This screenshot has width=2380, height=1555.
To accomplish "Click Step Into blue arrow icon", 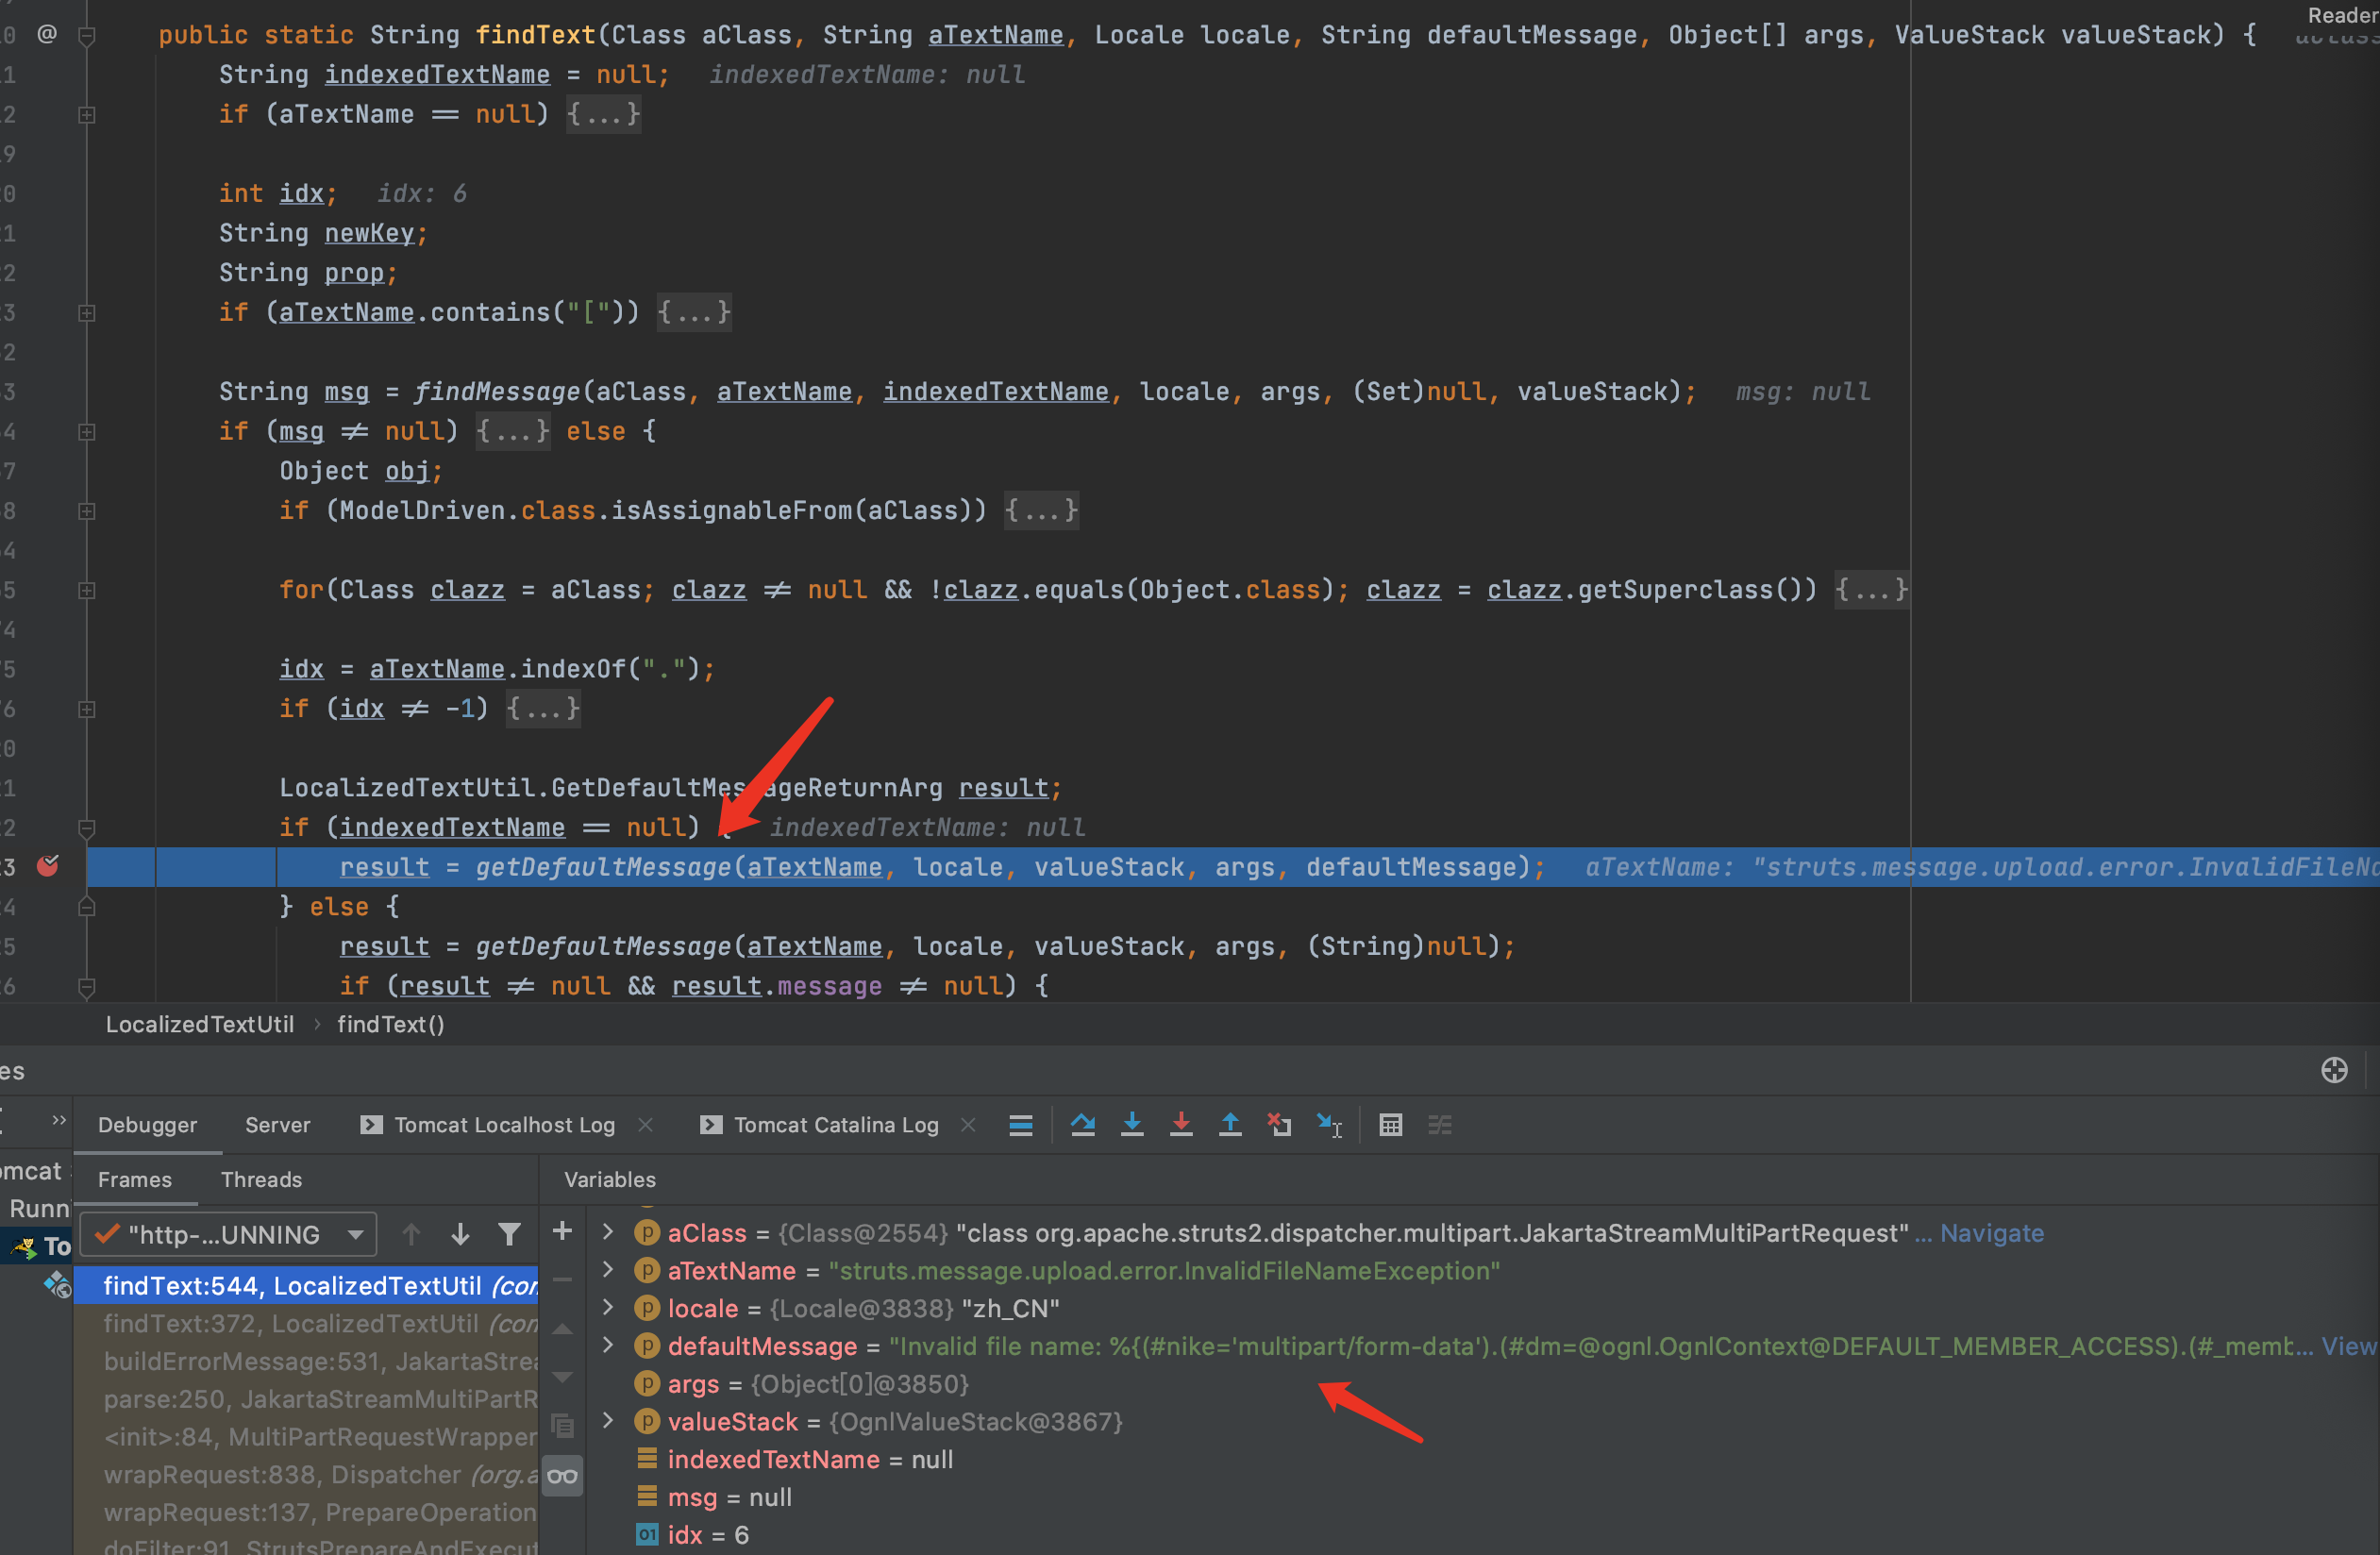I will 1132,1125.
